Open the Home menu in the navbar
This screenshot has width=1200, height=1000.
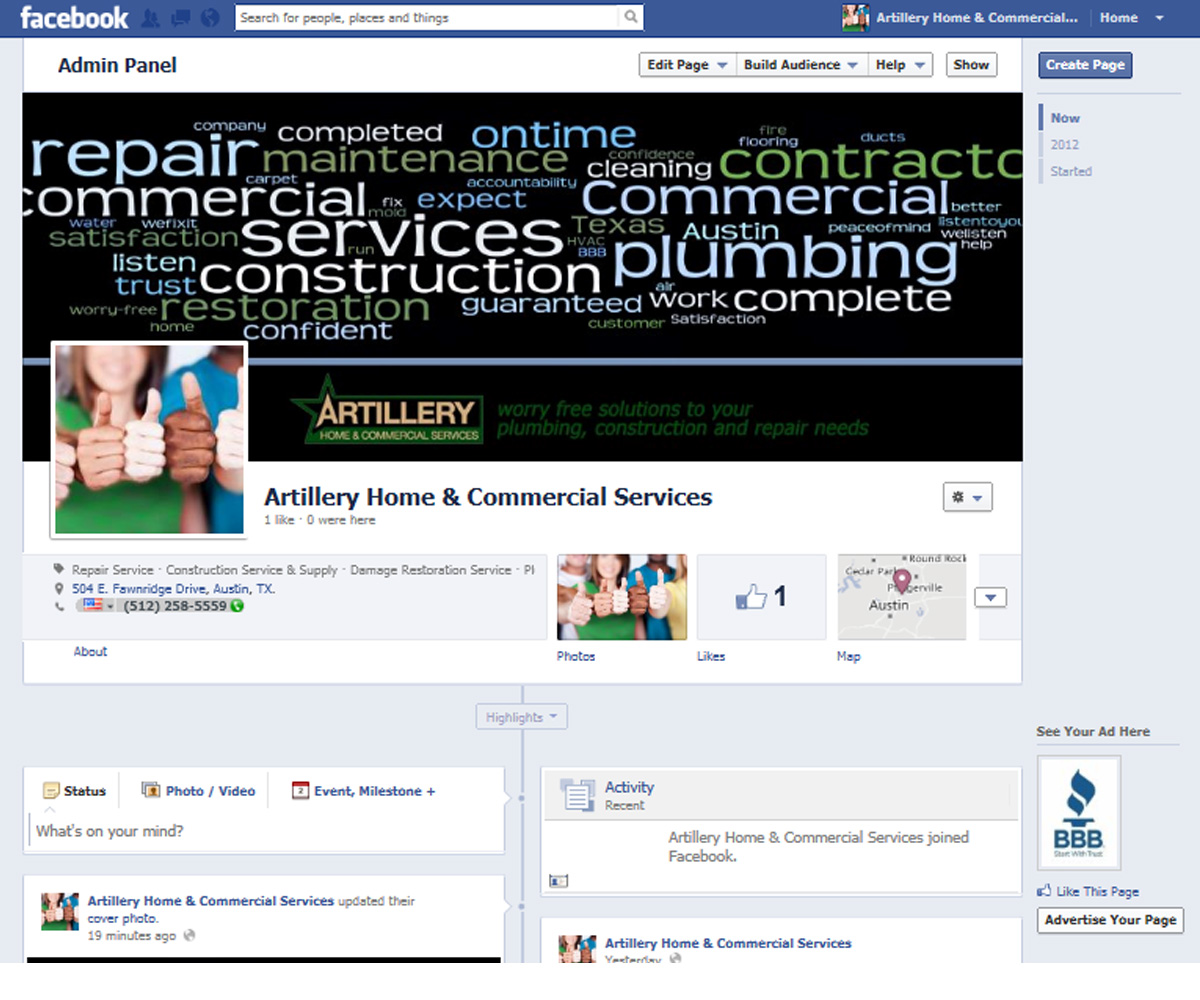pyautogui.click(x=1120, y=17)
